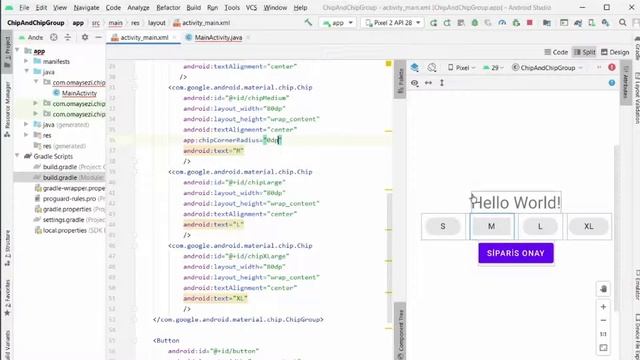This screenshot has width=640, height=360.
Task: Click horizontal expand arrows in preview toolbar
Action: 428,83
